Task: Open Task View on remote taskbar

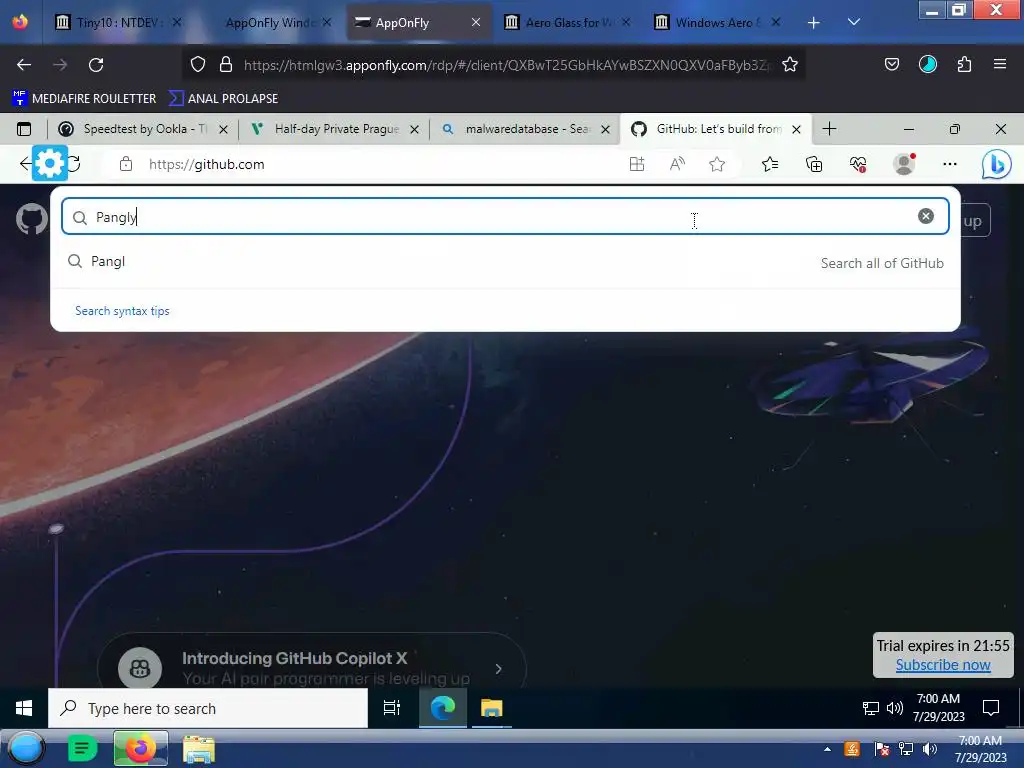Action: tap(392, 708)
